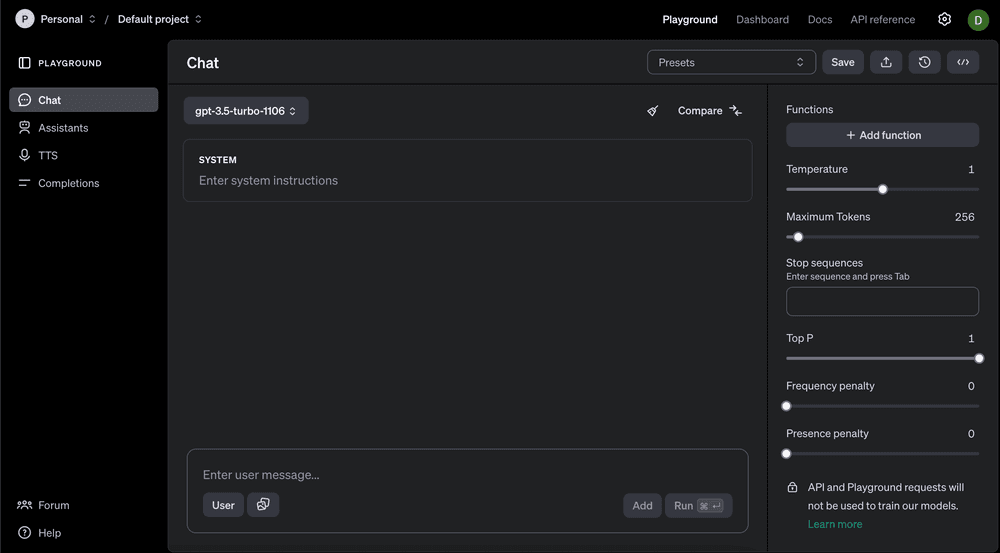Viewport: 1000px width, 553px height.
Task: Click the clear chat broom icon
Action: (653, 111)
